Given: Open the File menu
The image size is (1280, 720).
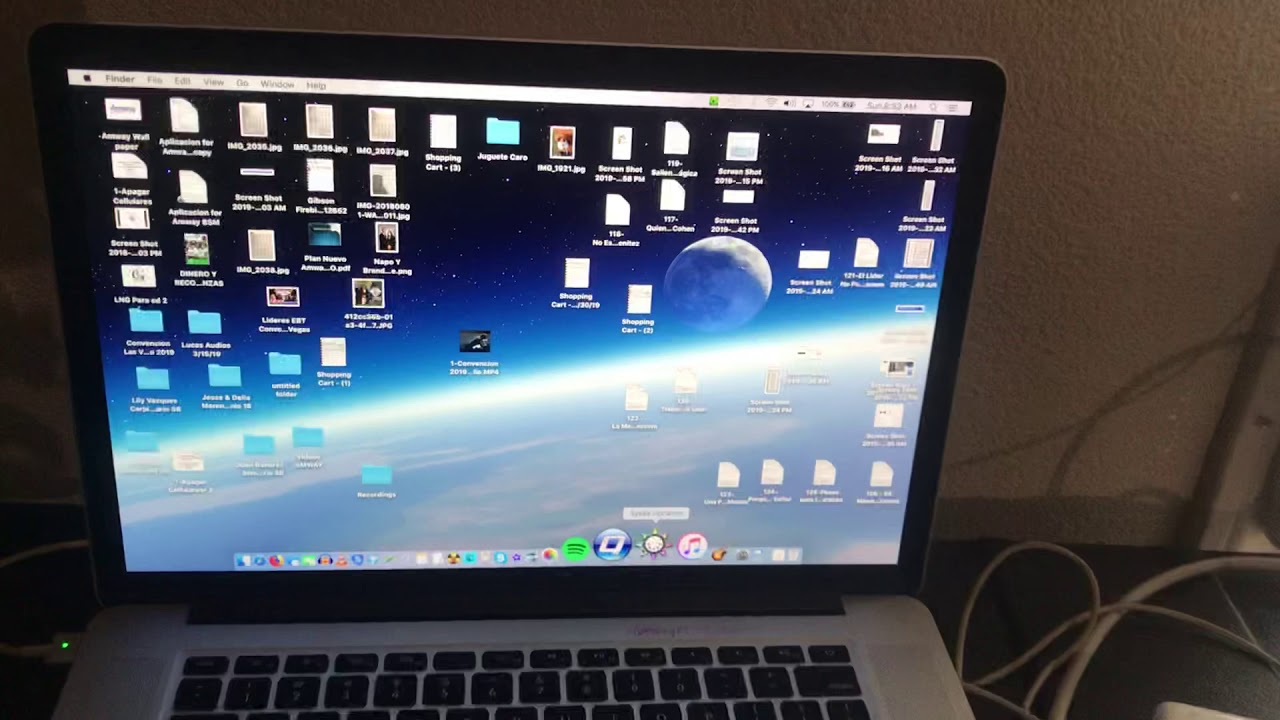Looking at the screenshot, I should (155, 80).
